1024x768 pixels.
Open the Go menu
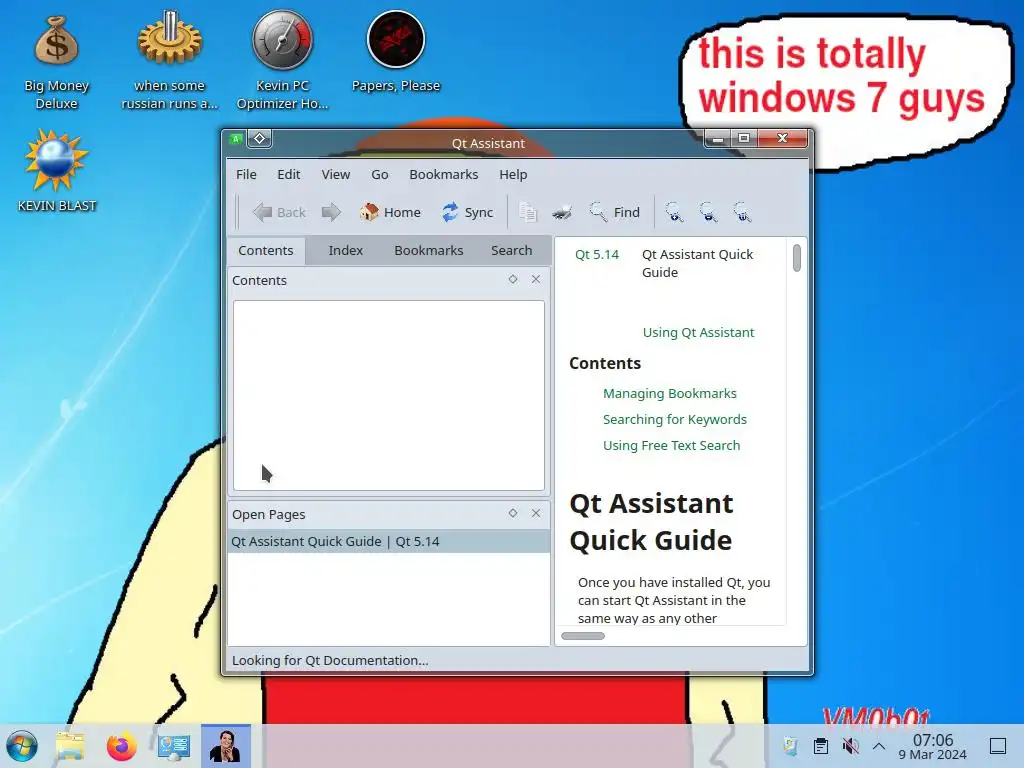point(380,174)
